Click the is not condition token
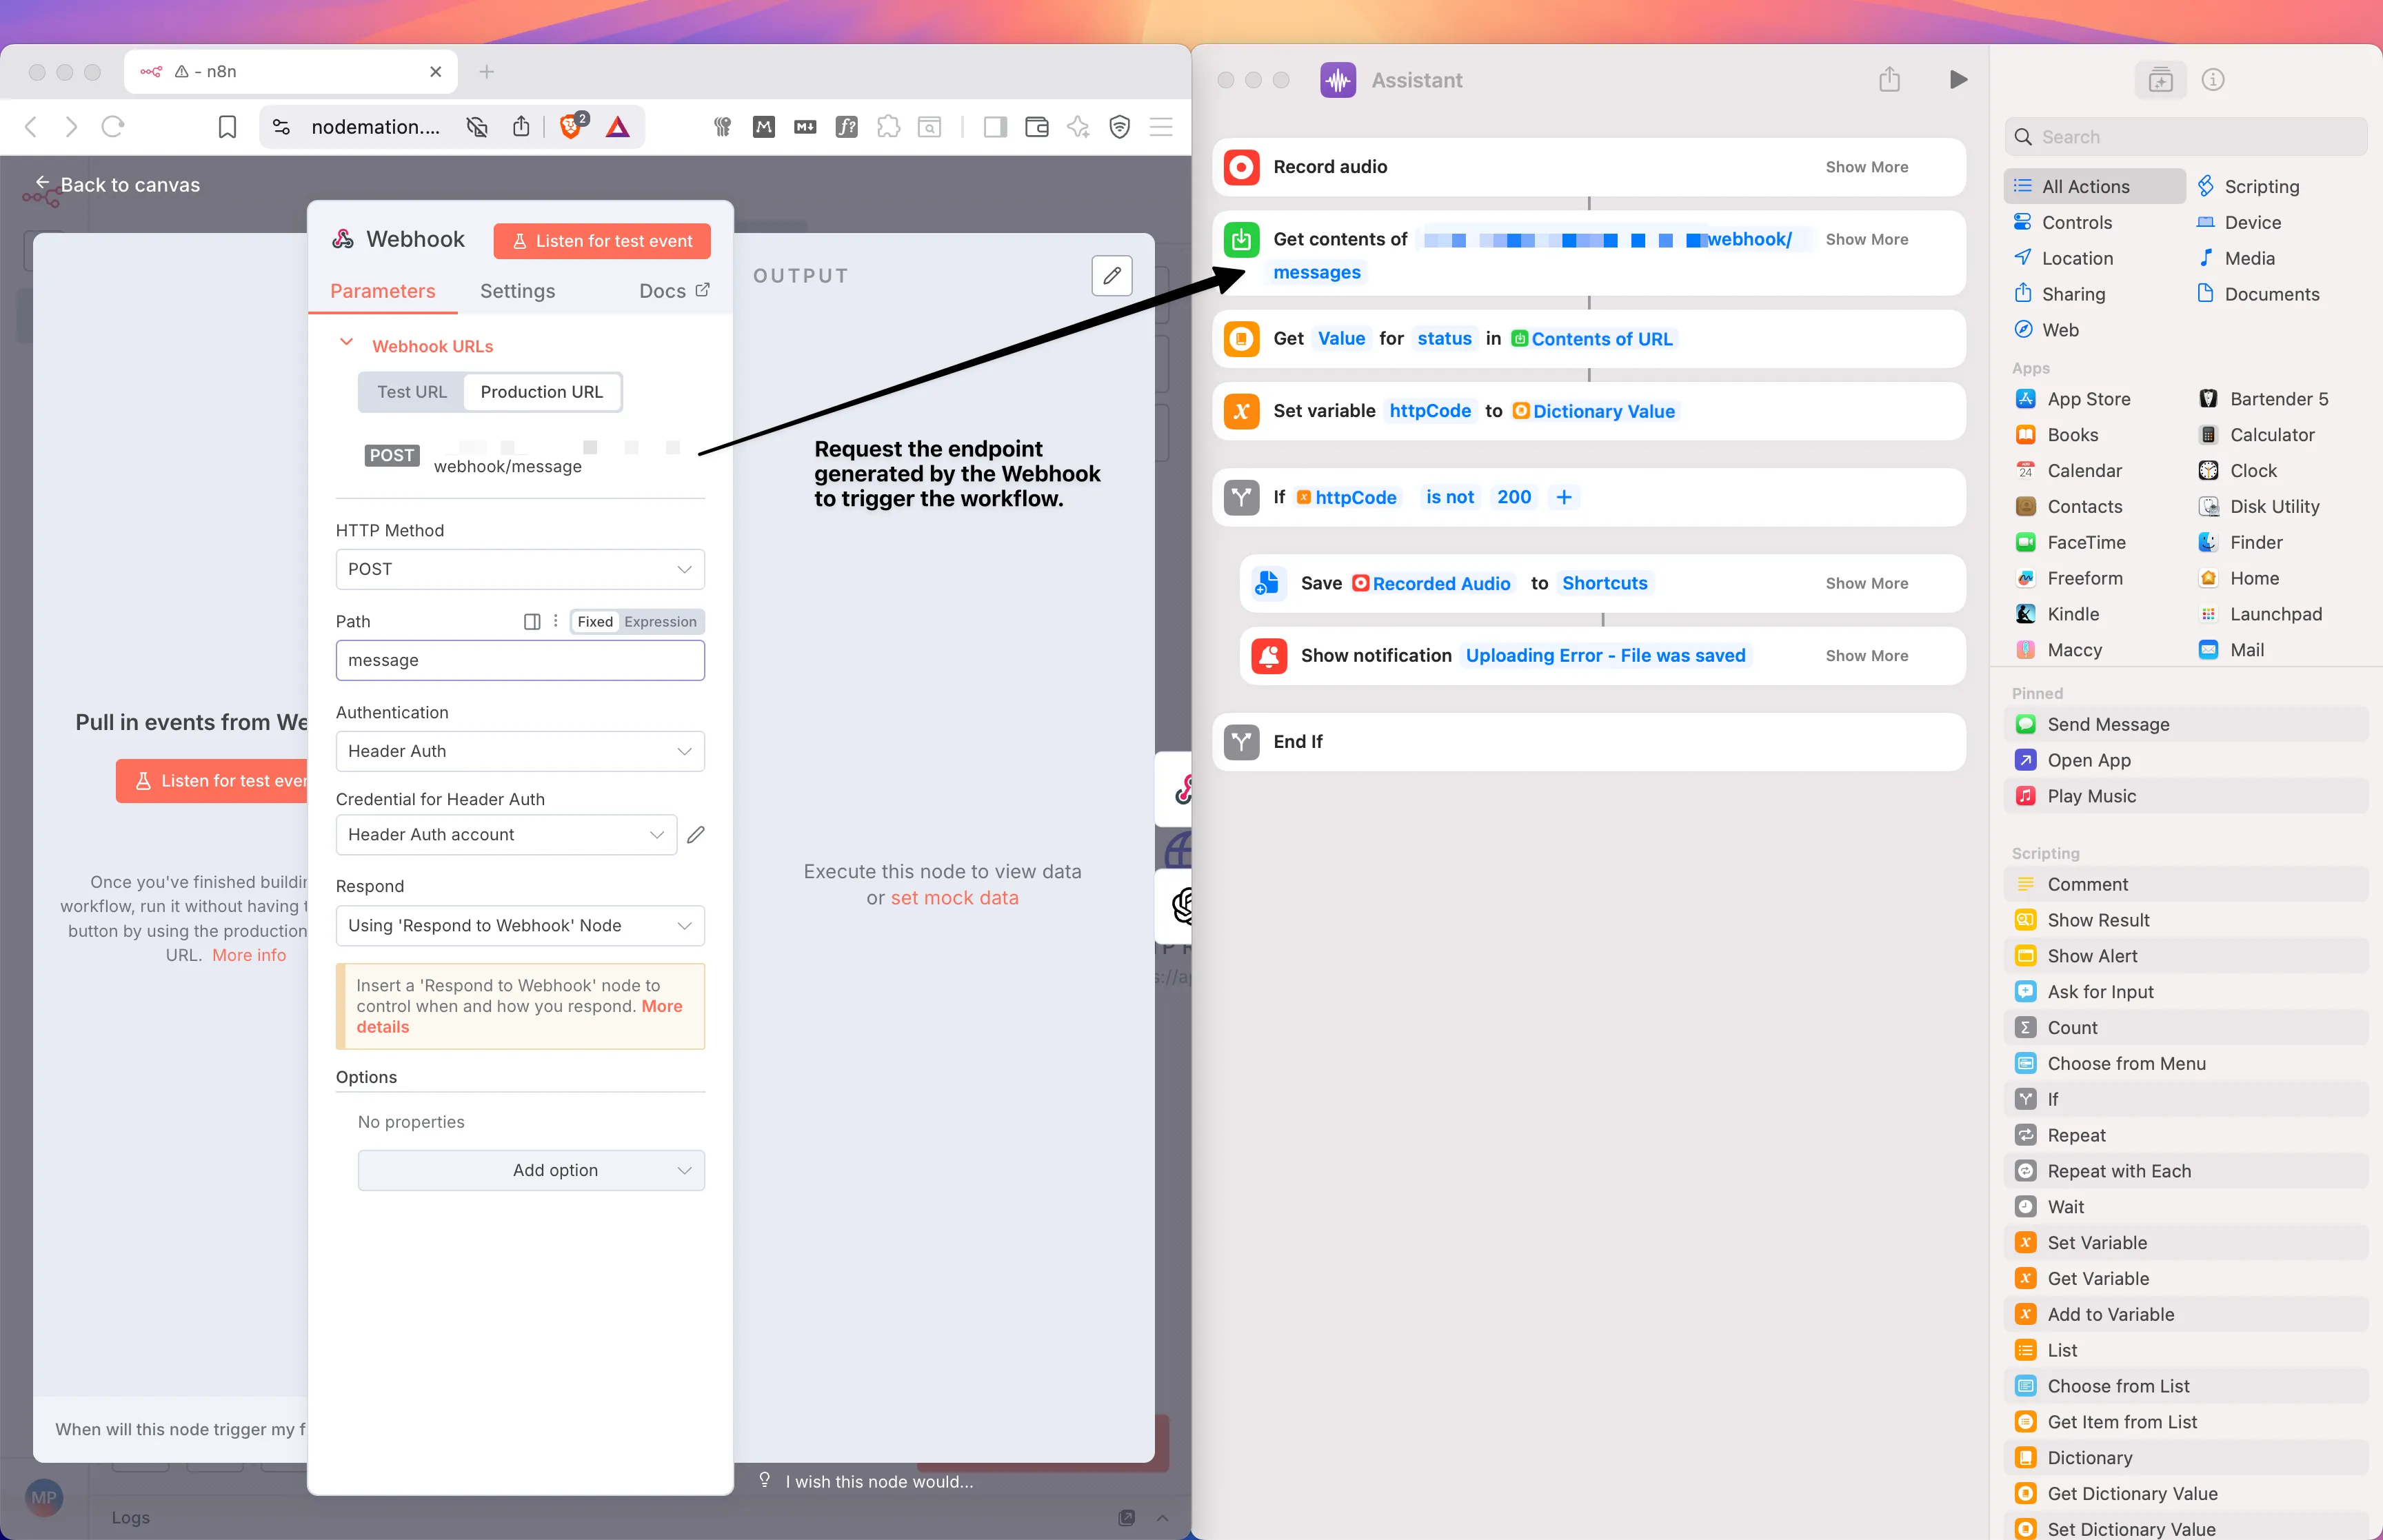 coord(1449,497)
